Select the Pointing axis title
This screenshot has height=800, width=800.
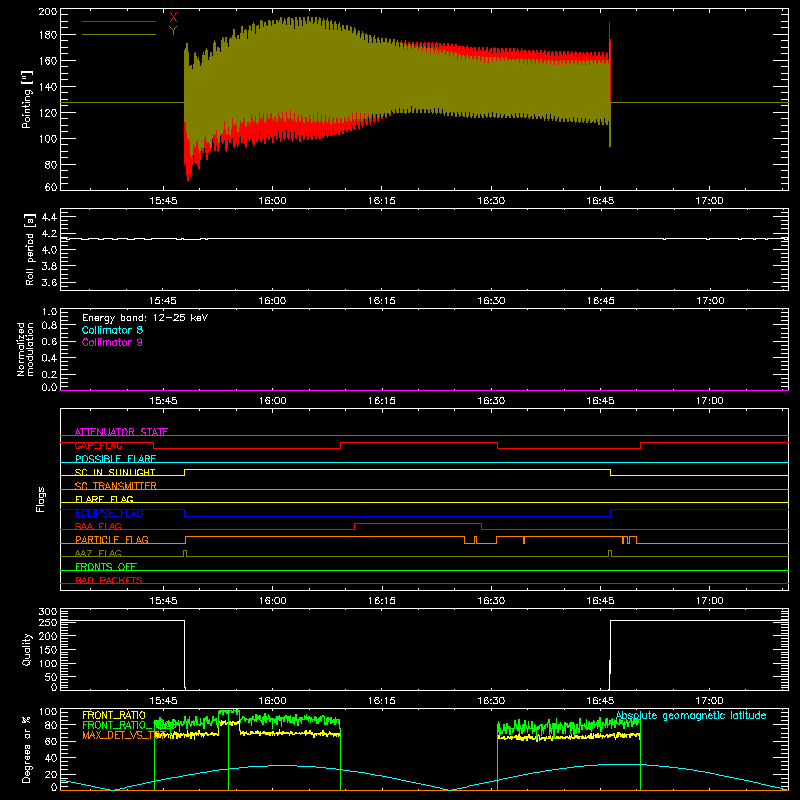click(27, 99)
